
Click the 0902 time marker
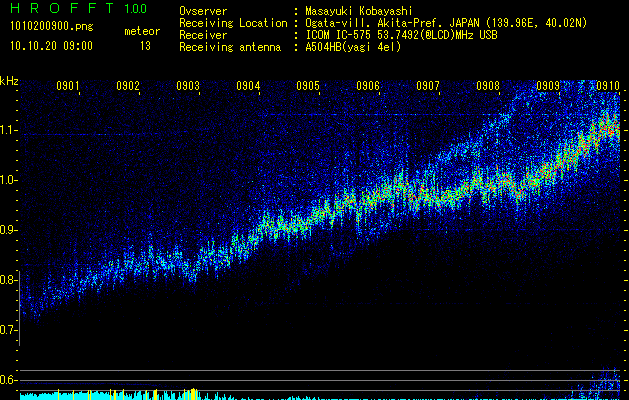click(x=128, y=85)
